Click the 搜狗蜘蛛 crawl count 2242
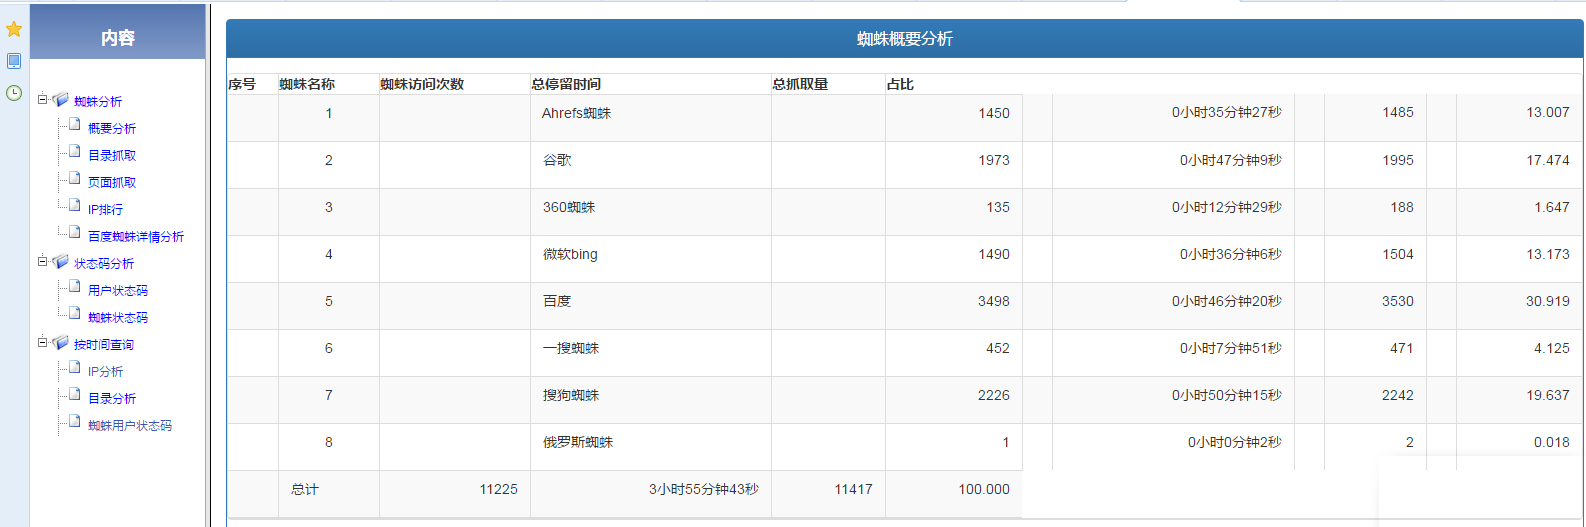This screenshot has height=527, width=1586. pyautogui.click(x=1398, y=395)
